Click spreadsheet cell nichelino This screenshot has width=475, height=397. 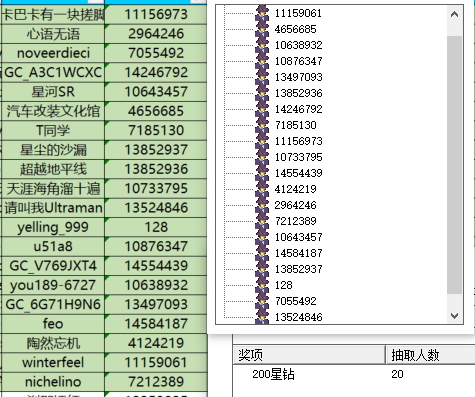pos(53,382)
